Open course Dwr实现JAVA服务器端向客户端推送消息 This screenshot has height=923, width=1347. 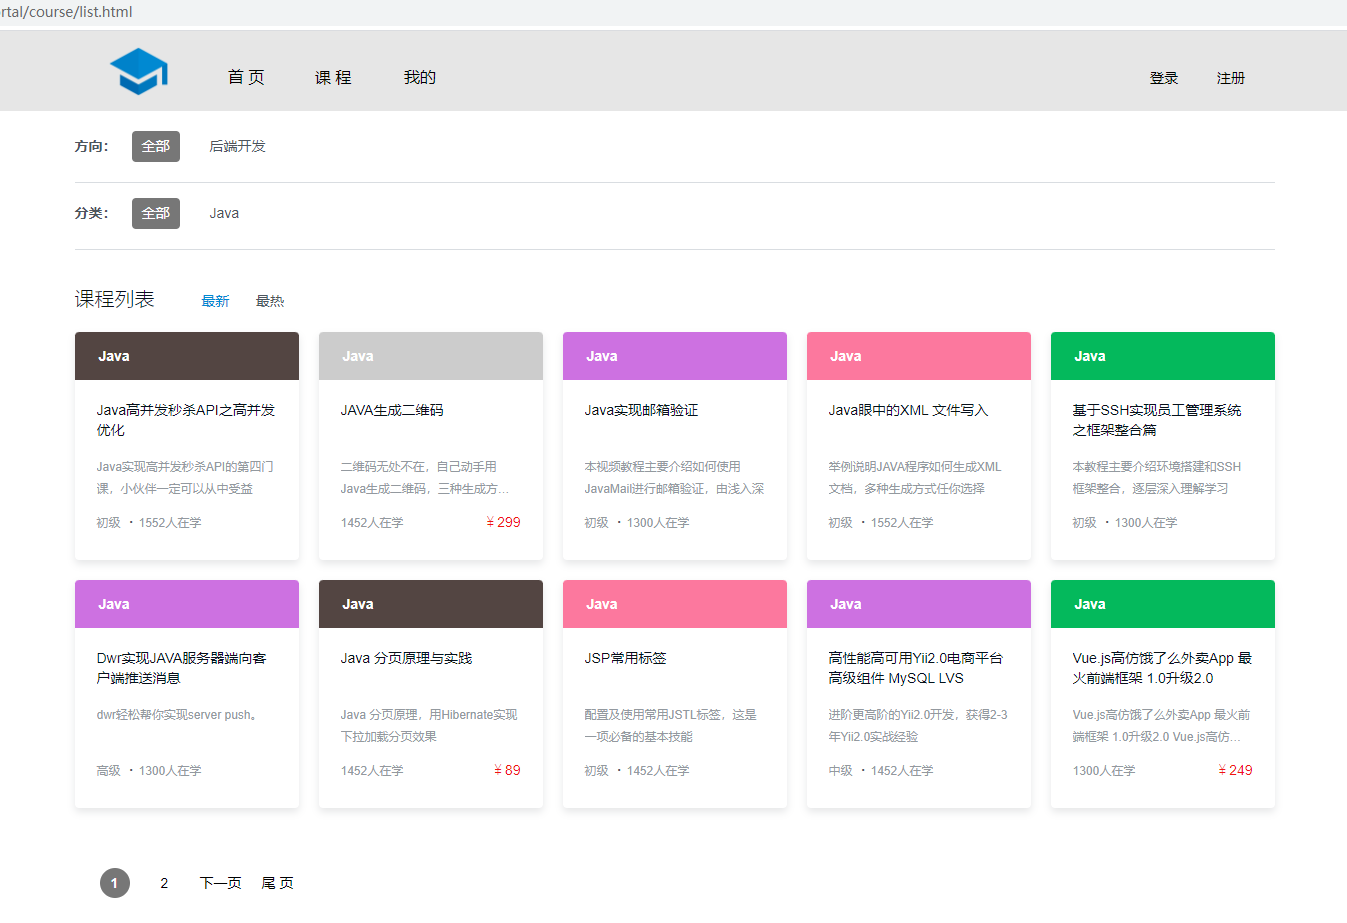tap(182, 668)
